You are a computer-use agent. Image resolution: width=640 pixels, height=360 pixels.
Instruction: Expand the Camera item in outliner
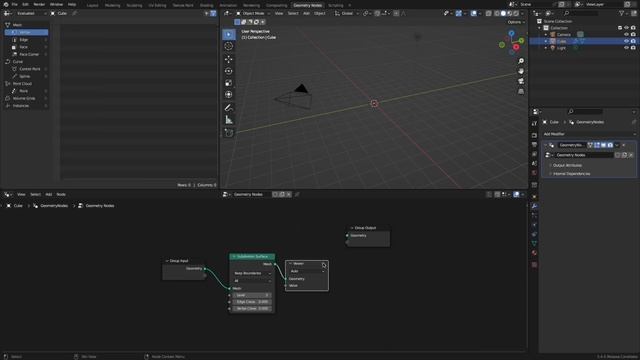click(x=546, y=35)
